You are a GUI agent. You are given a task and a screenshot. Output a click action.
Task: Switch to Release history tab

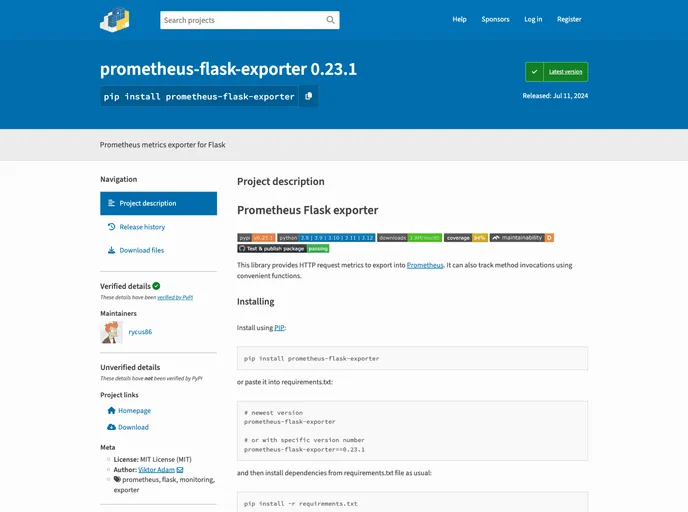click(158, 227)
